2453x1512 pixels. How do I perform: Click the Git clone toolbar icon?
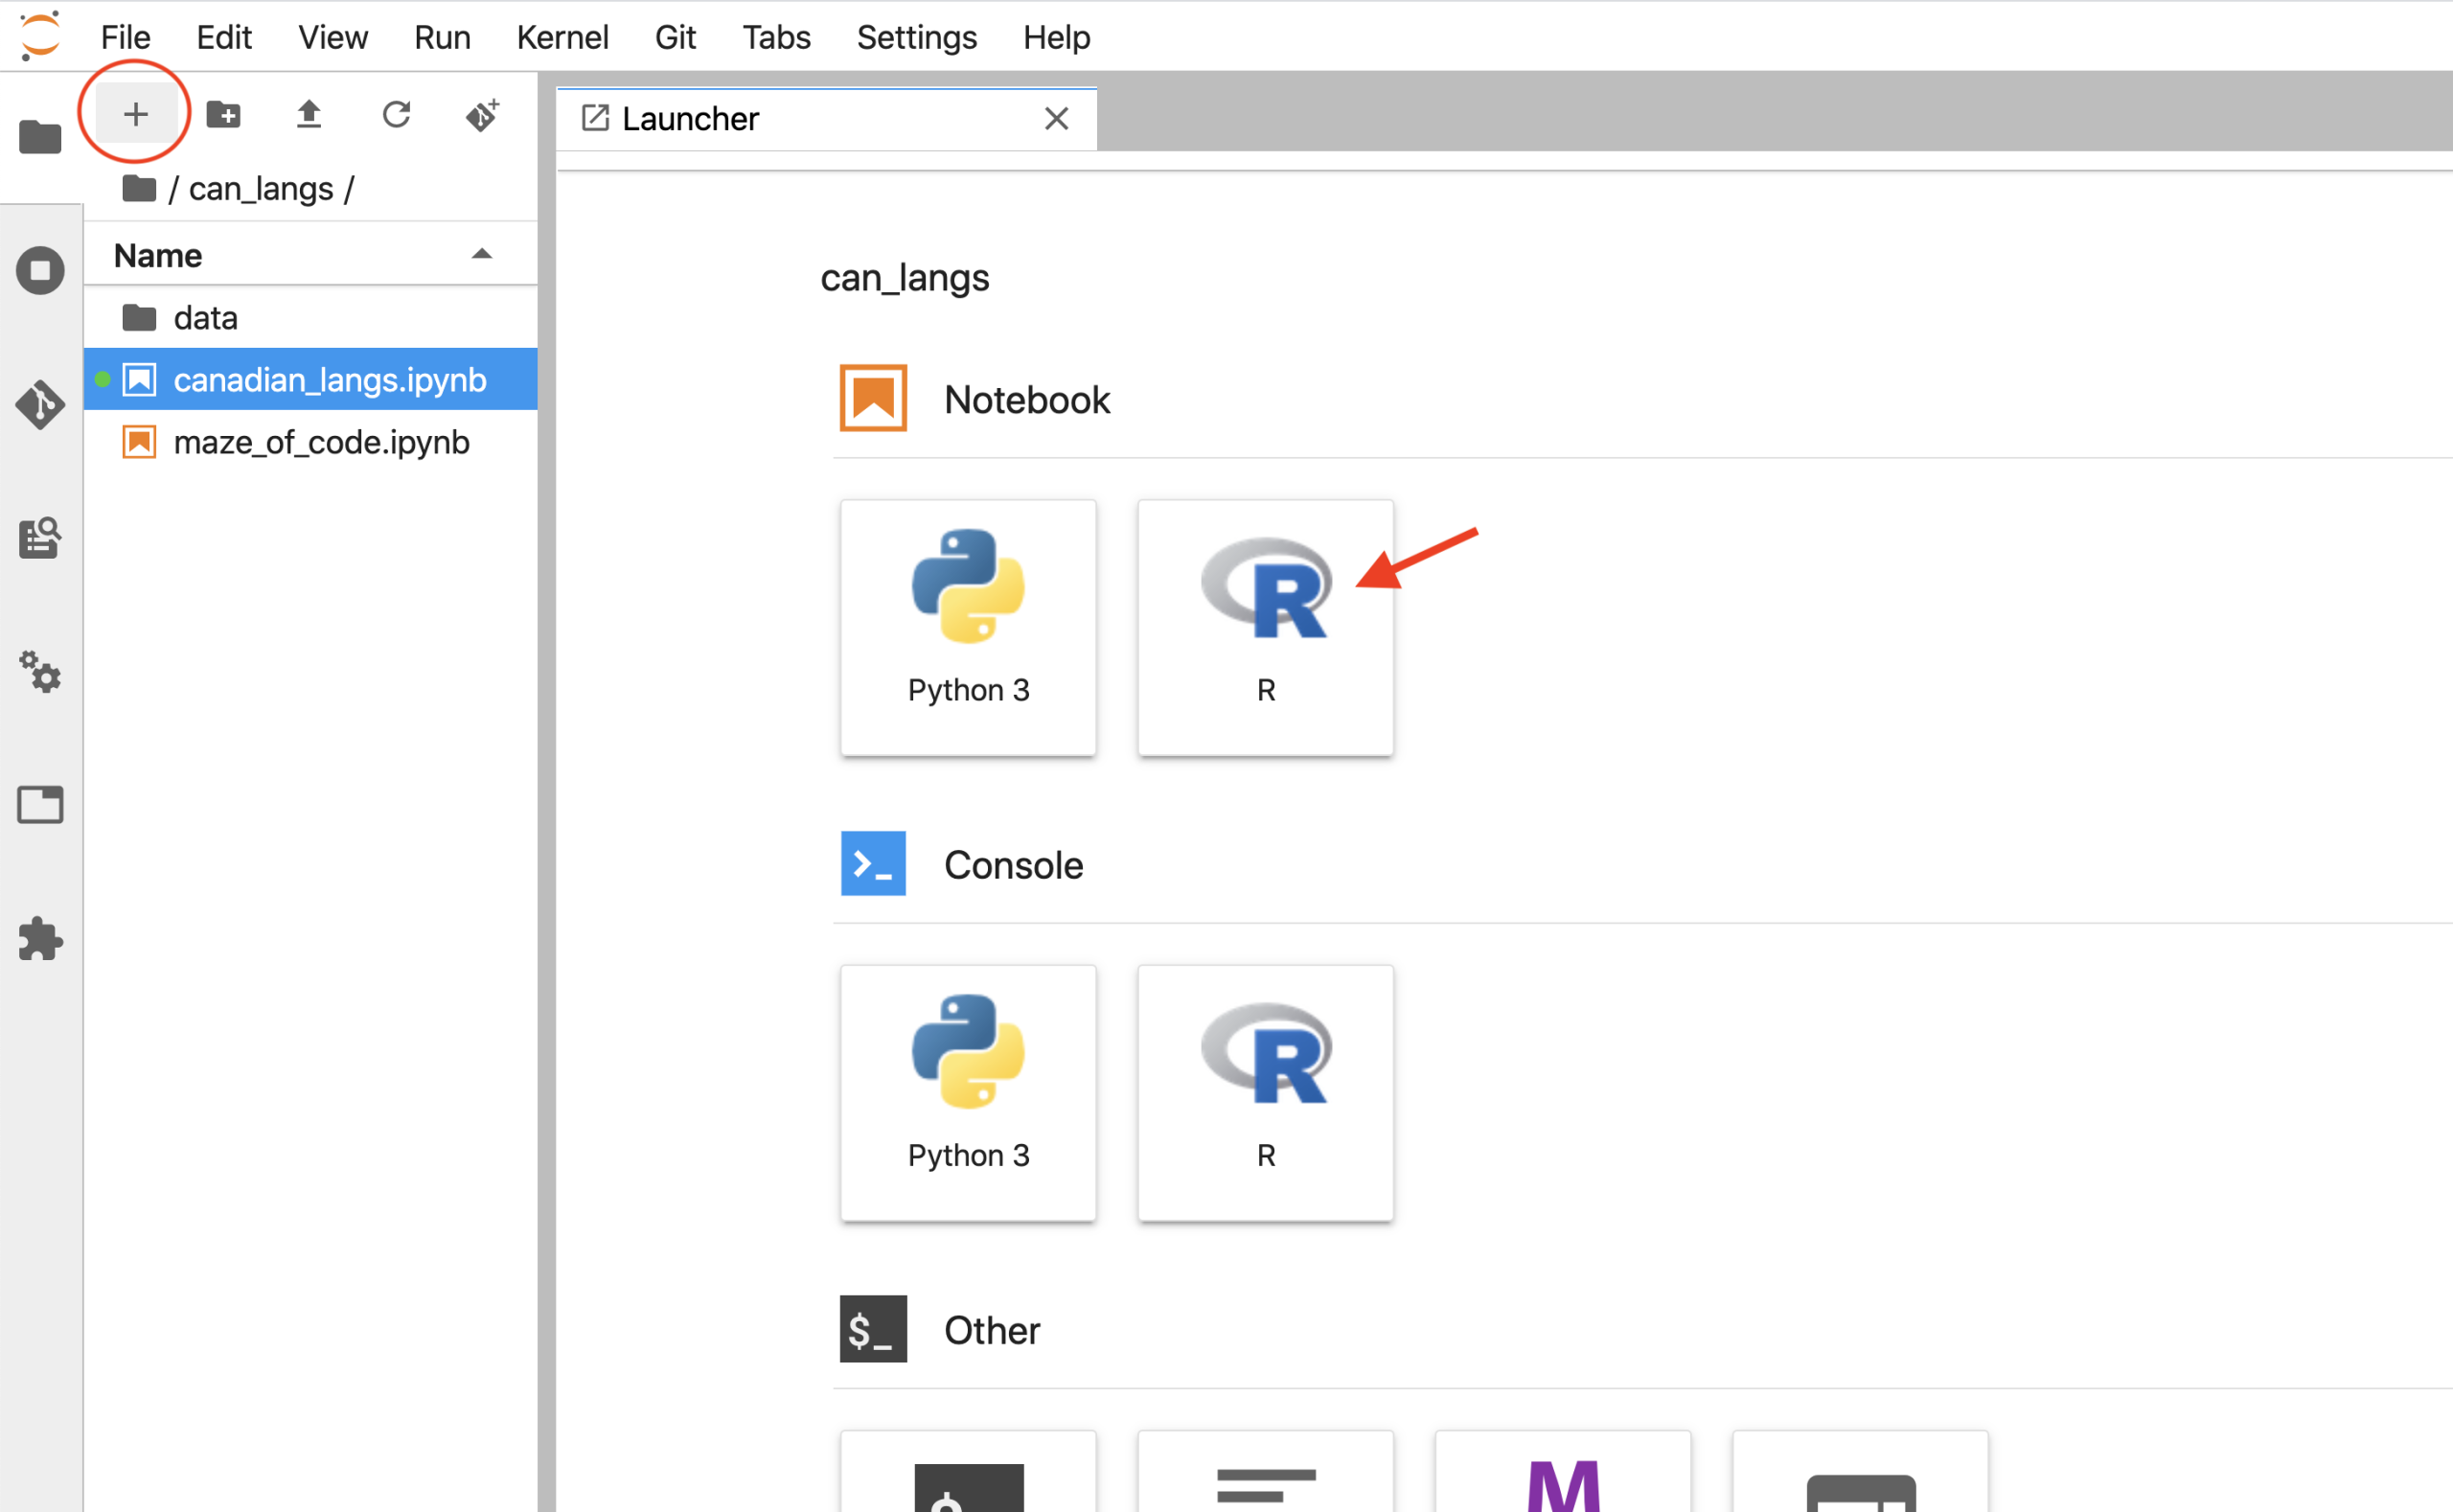tap(483, 115)
